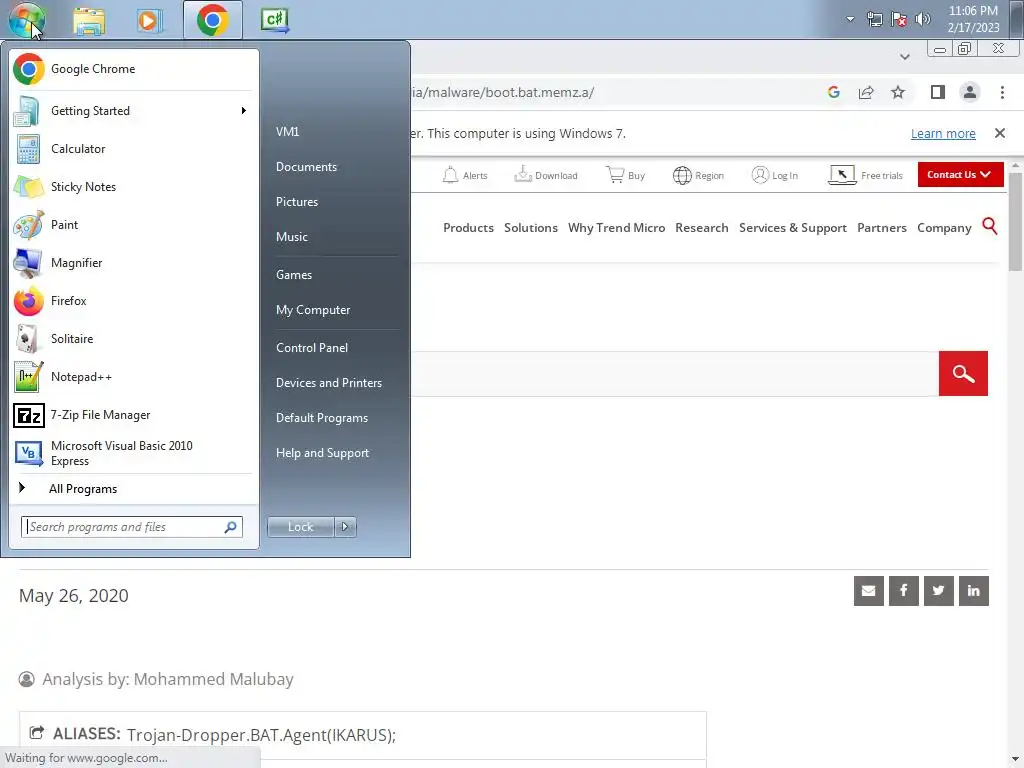Click the Lock button
The image size is (1024, 768).
300,527
